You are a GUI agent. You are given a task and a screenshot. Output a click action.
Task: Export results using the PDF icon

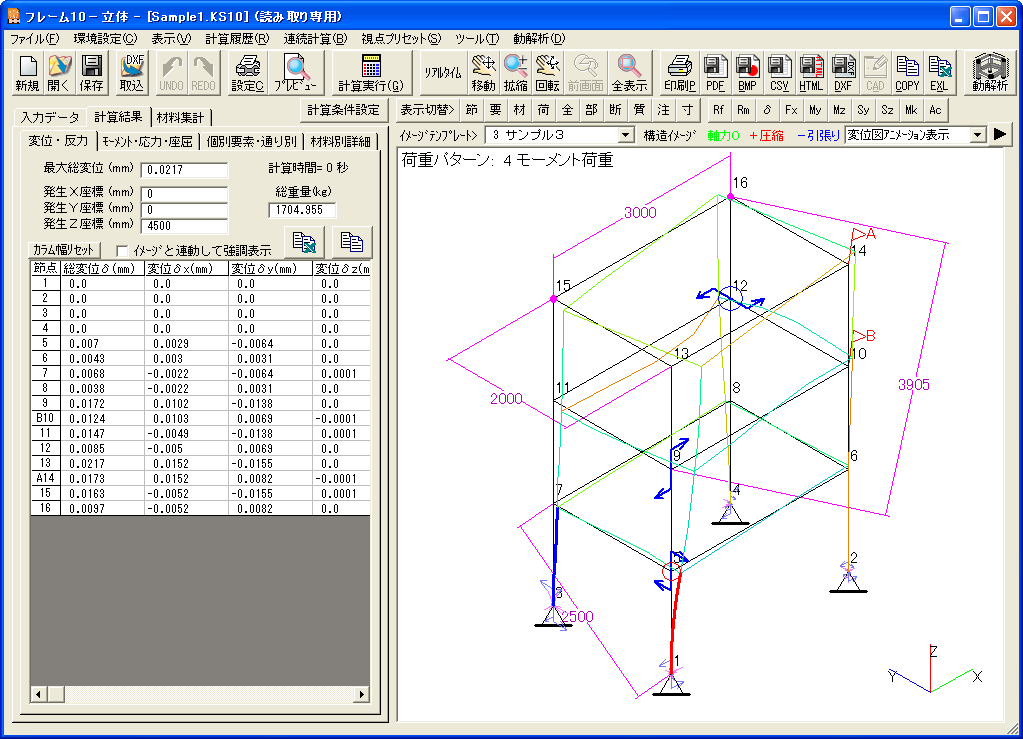pyautogui.click(x=715, y=71)
